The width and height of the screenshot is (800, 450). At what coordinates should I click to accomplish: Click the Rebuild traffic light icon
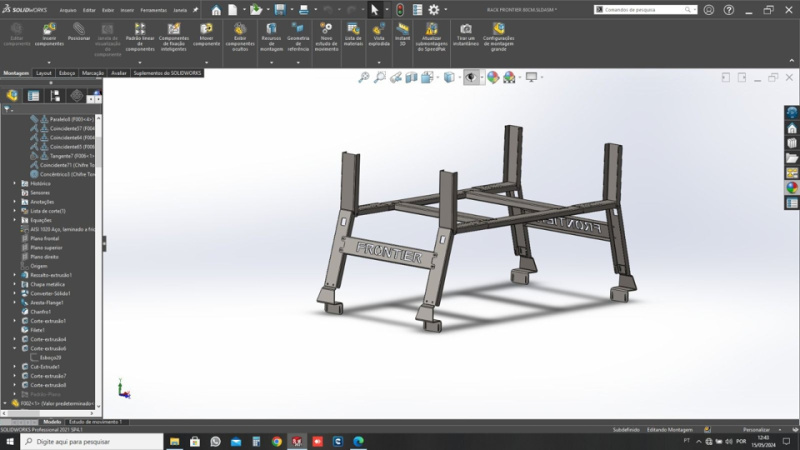401,10
